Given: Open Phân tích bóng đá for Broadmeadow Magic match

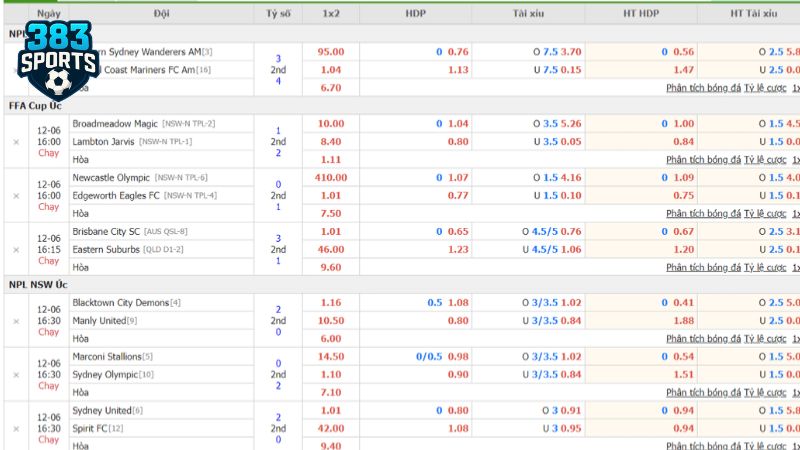Looking at the screenshot, I should coord(703,159).
